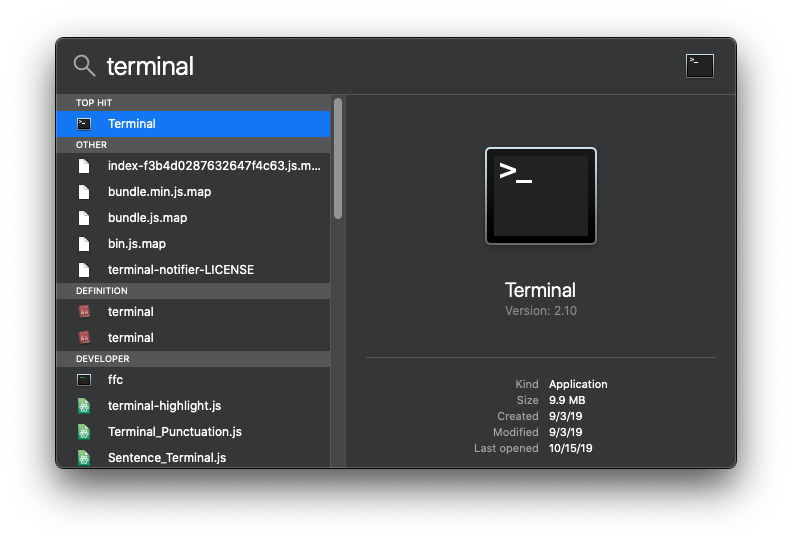Image resolution: width=792 pixels, height=542 pixels.
Task: Select the Terminal top hit result
Action: [193, 124]
